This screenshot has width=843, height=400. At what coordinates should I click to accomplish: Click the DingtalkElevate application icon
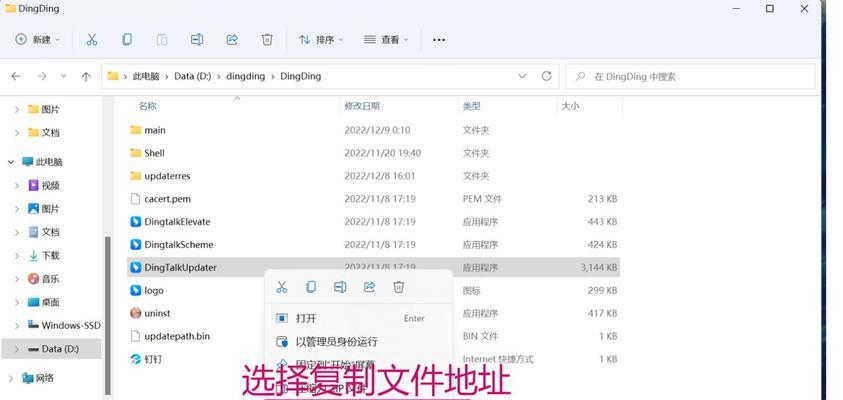pos(135,222)
